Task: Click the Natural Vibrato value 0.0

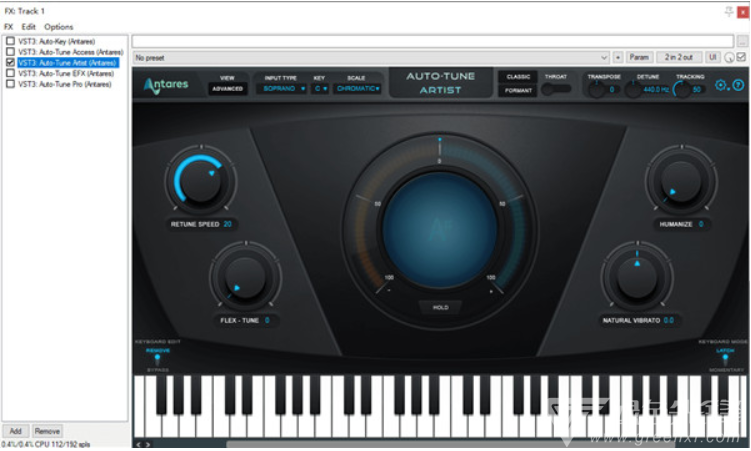Action: pyautogui.click(x=669, y=320)
